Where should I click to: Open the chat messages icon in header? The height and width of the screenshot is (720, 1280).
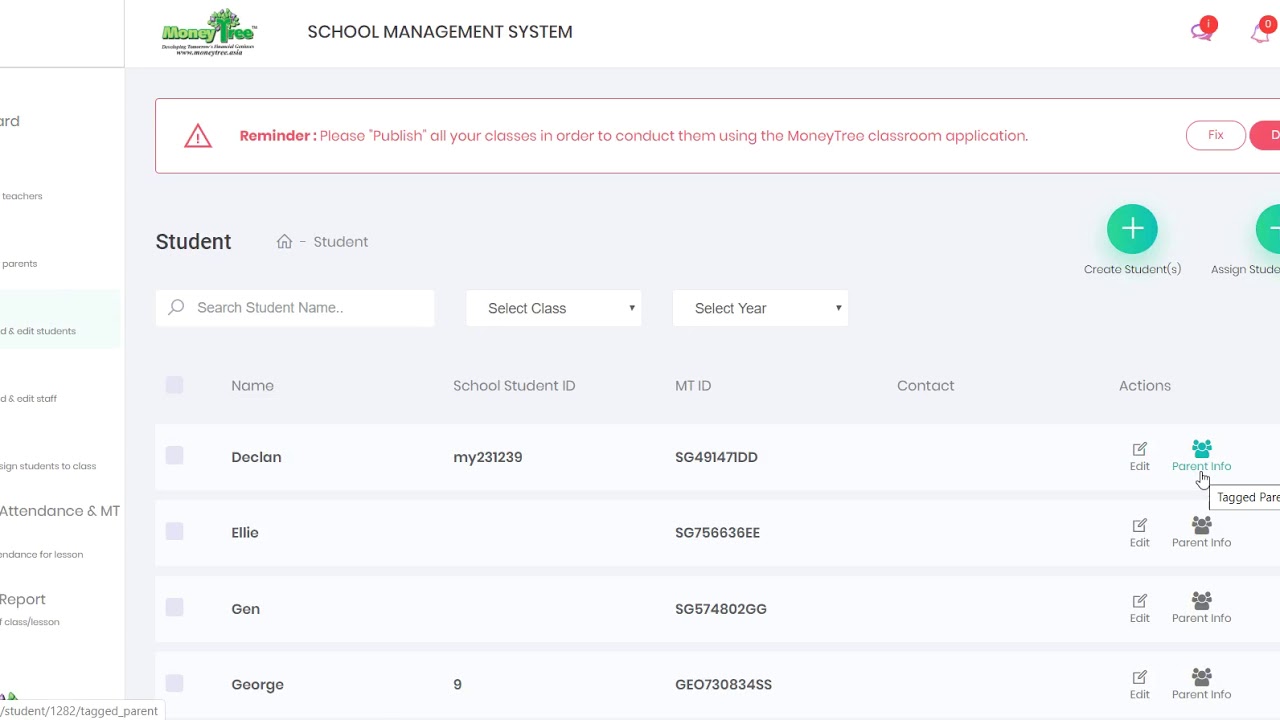point(1203,30)
